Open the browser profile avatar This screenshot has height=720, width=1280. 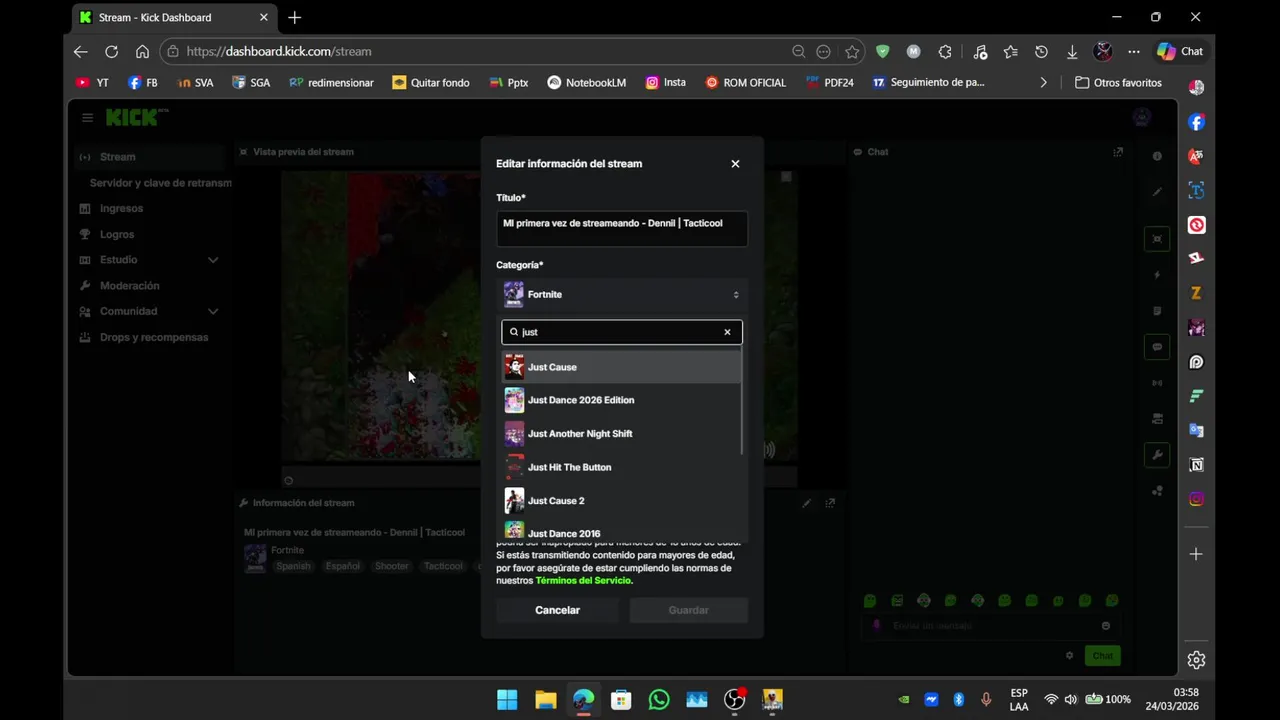(x=1103, y=51)
